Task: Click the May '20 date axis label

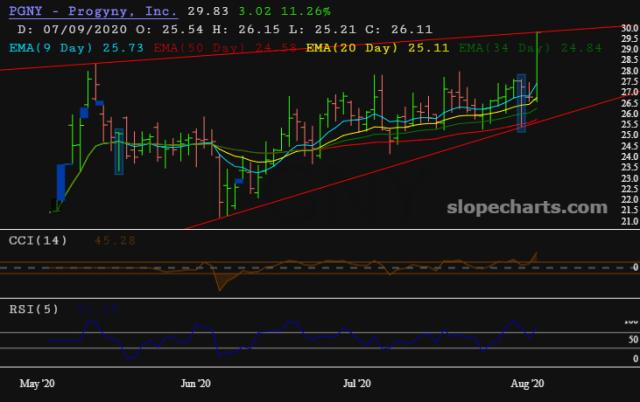Action: pyautogui.click(x=38, y=383)
